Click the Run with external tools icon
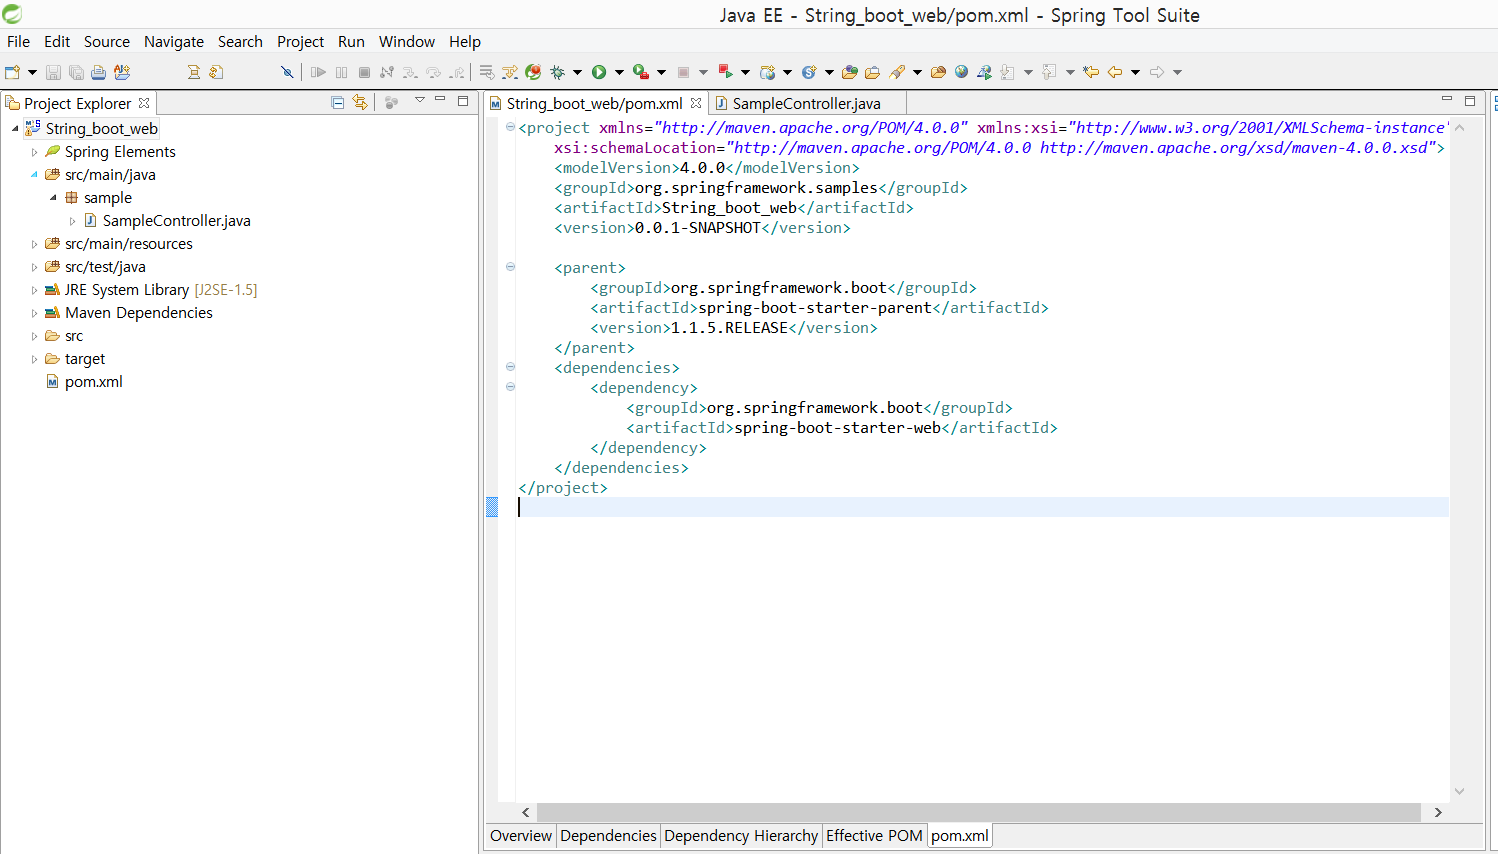 click(x=641, y=72)
